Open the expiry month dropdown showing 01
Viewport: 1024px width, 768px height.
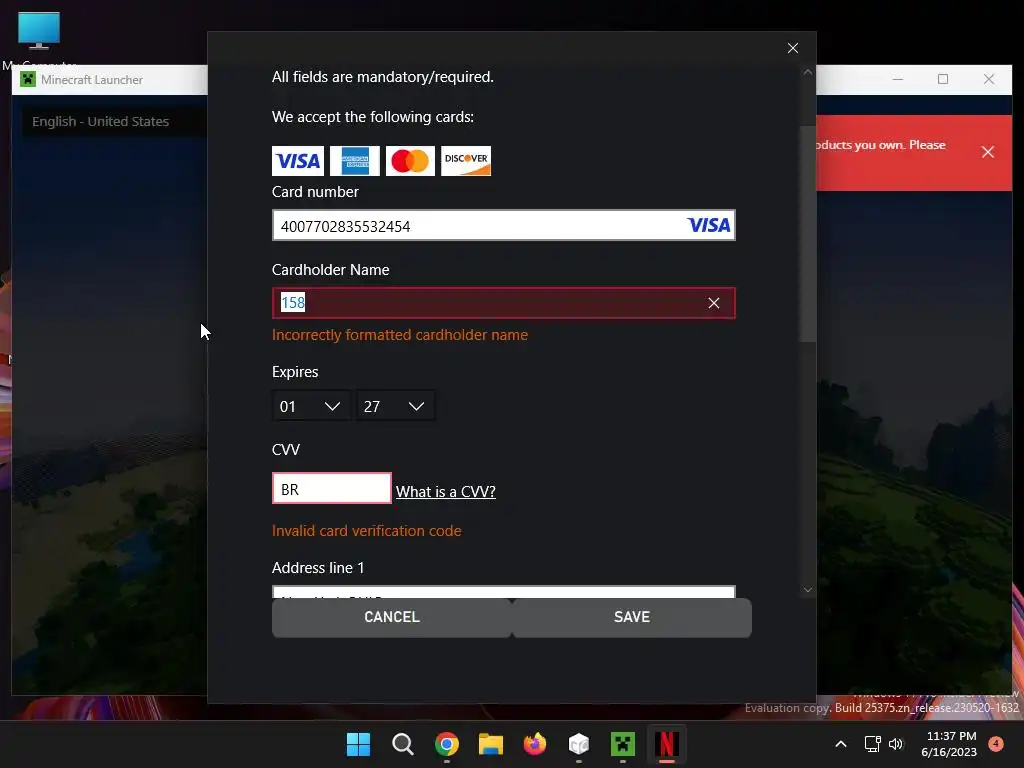pyautogui.click(x=311, y=406)
